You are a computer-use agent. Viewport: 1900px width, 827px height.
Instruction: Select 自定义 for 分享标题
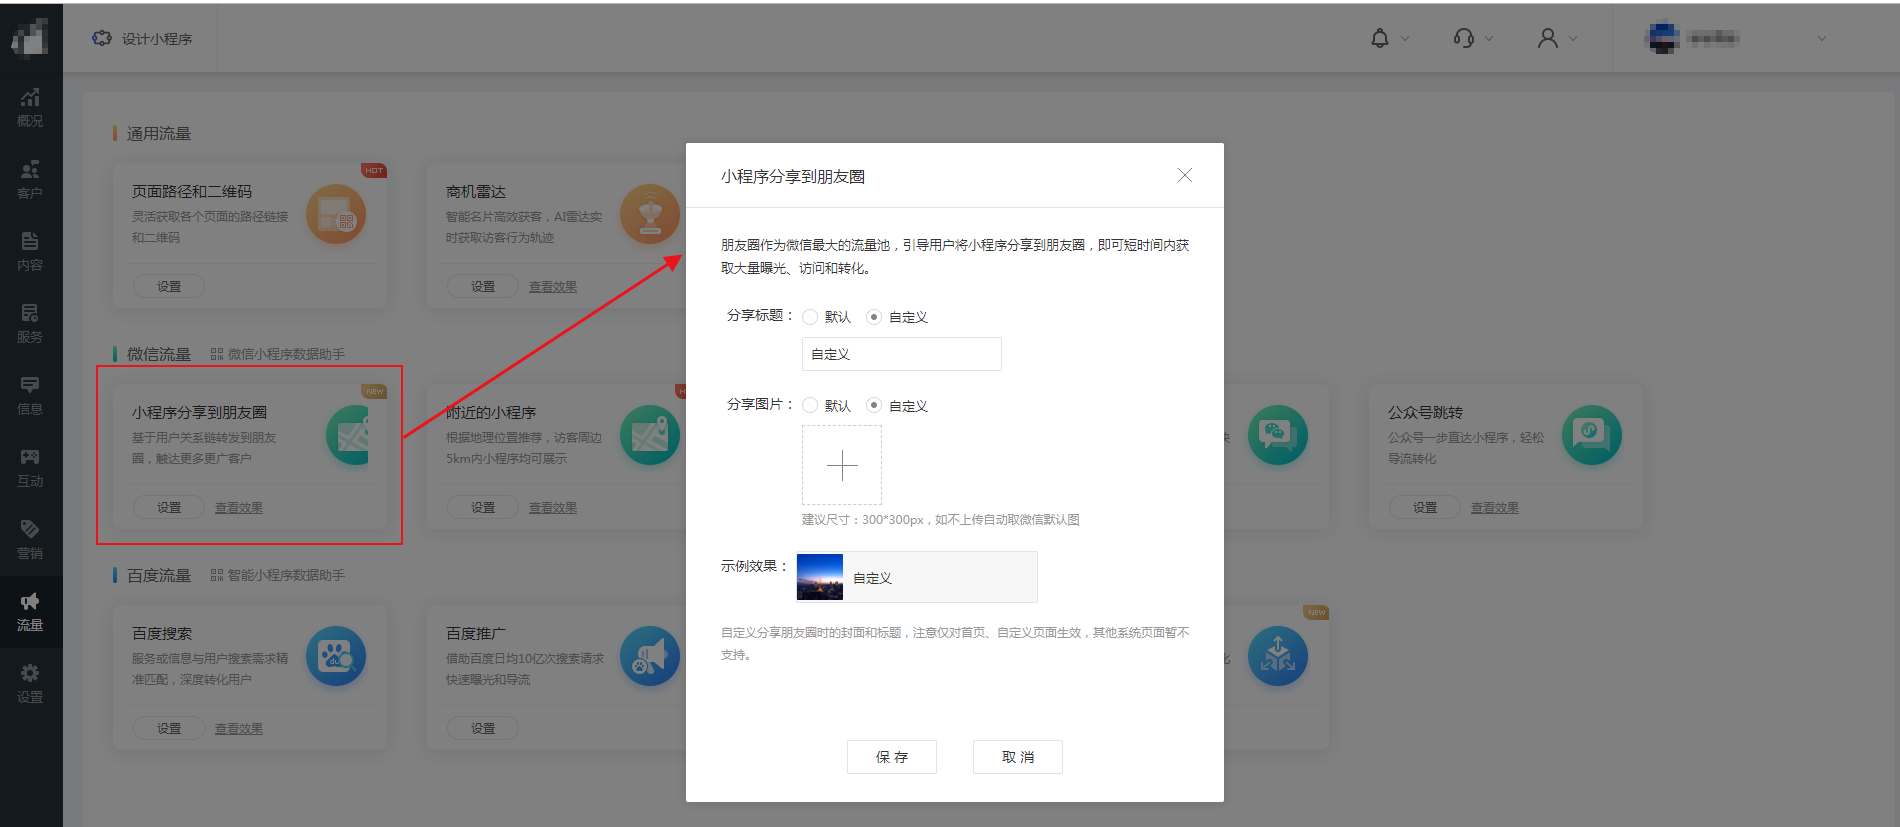coord(874,317)
